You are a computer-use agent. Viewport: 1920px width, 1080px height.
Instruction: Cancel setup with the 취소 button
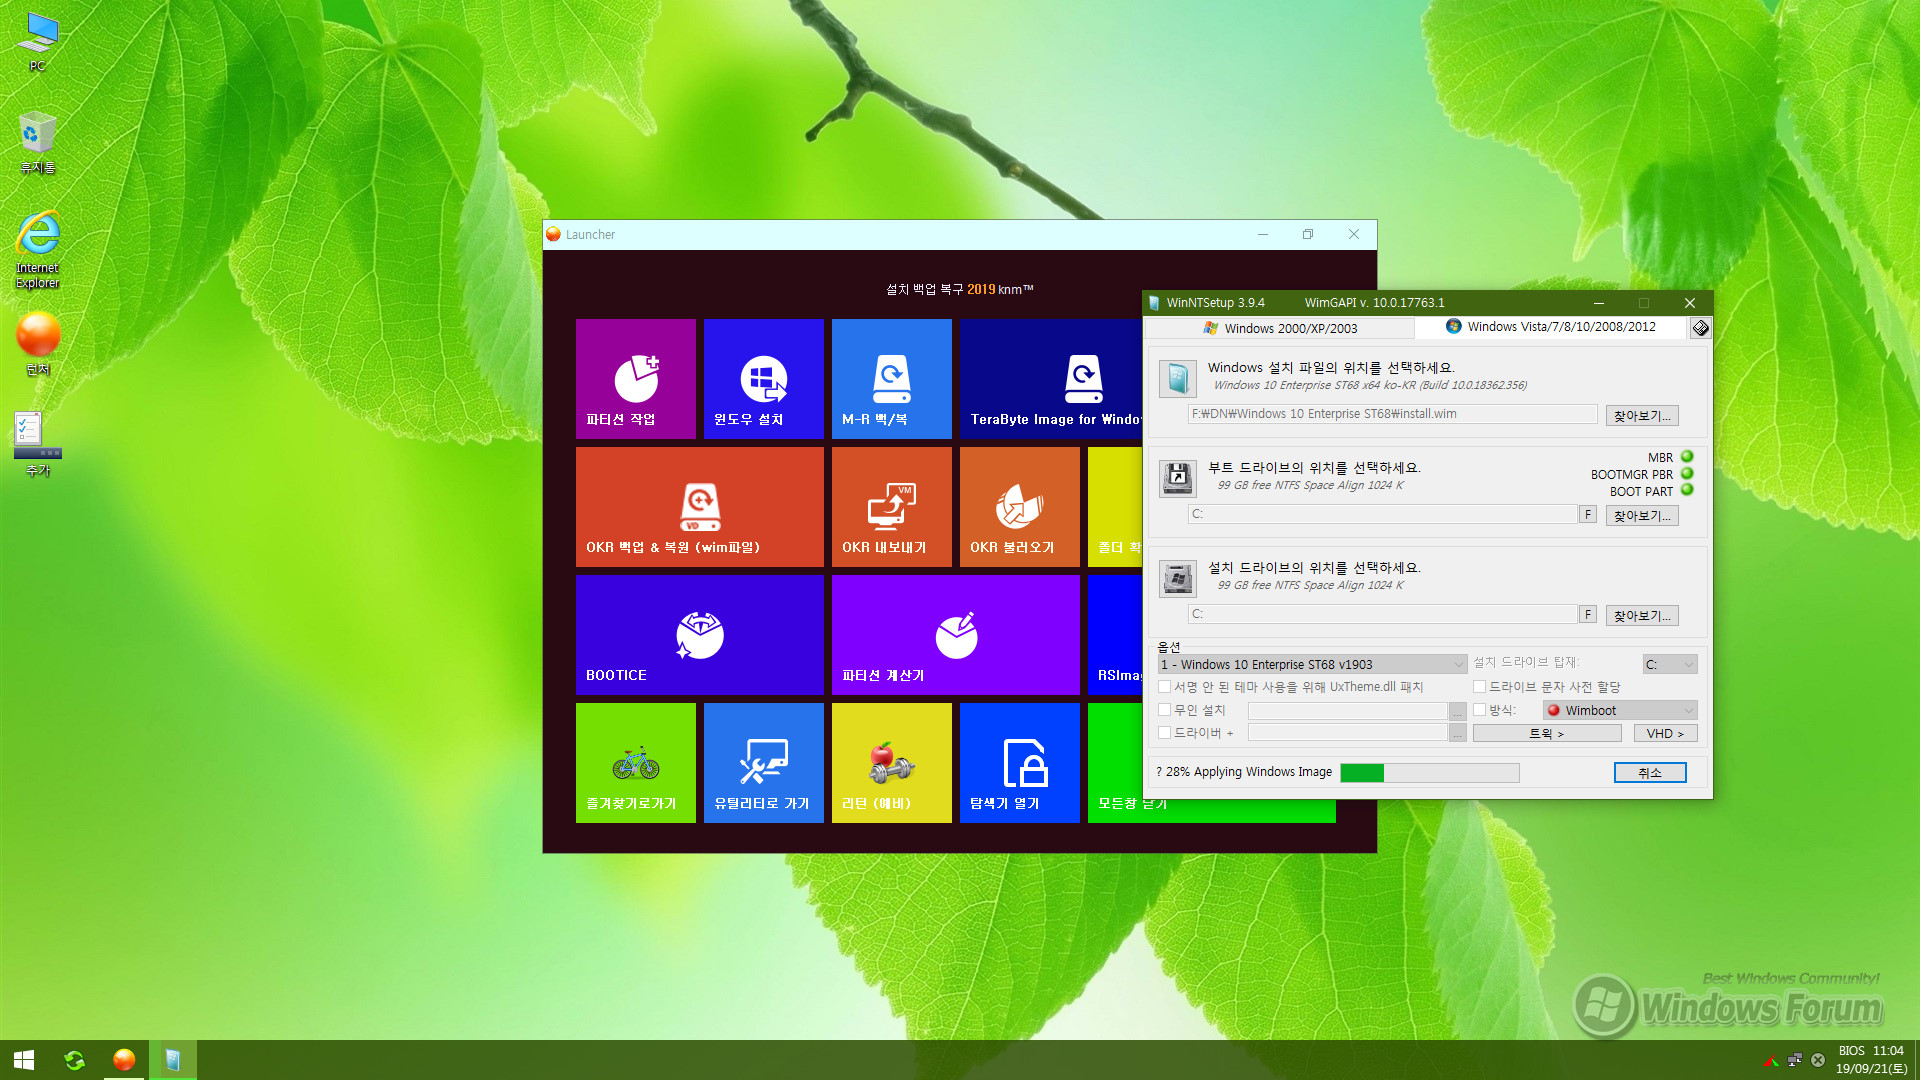(1650, 772)
